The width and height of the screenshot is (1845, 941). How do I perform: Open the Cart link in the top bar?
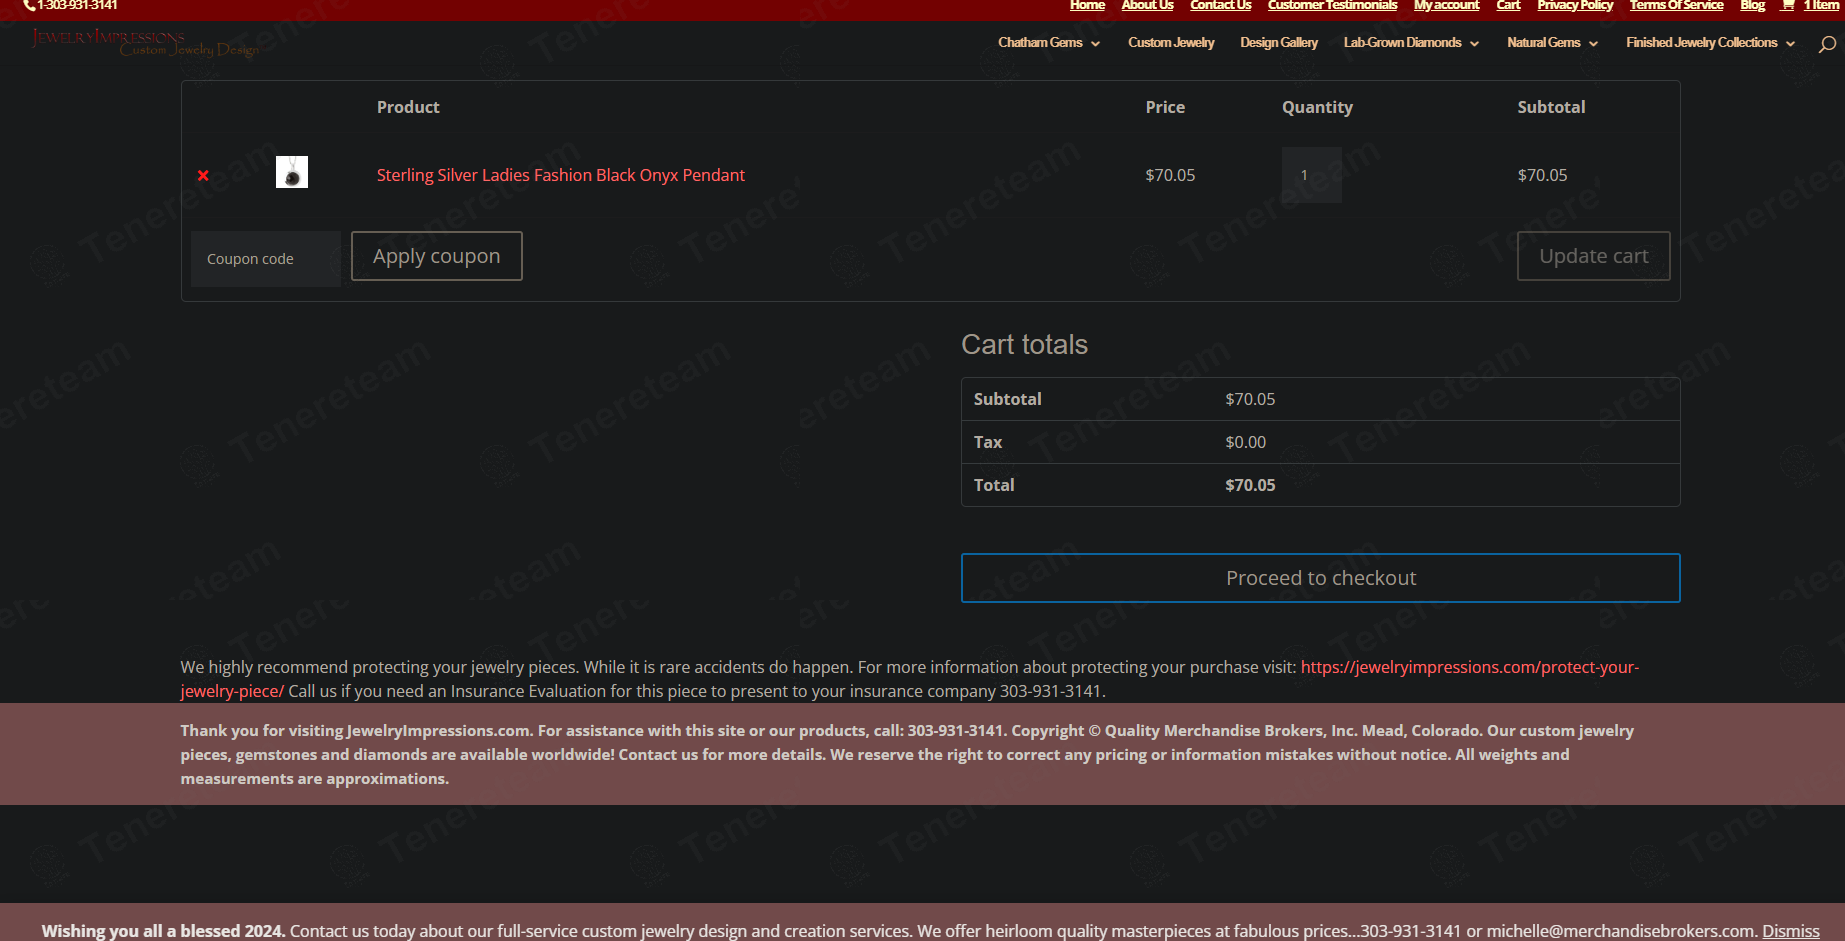click(1508, 5)
